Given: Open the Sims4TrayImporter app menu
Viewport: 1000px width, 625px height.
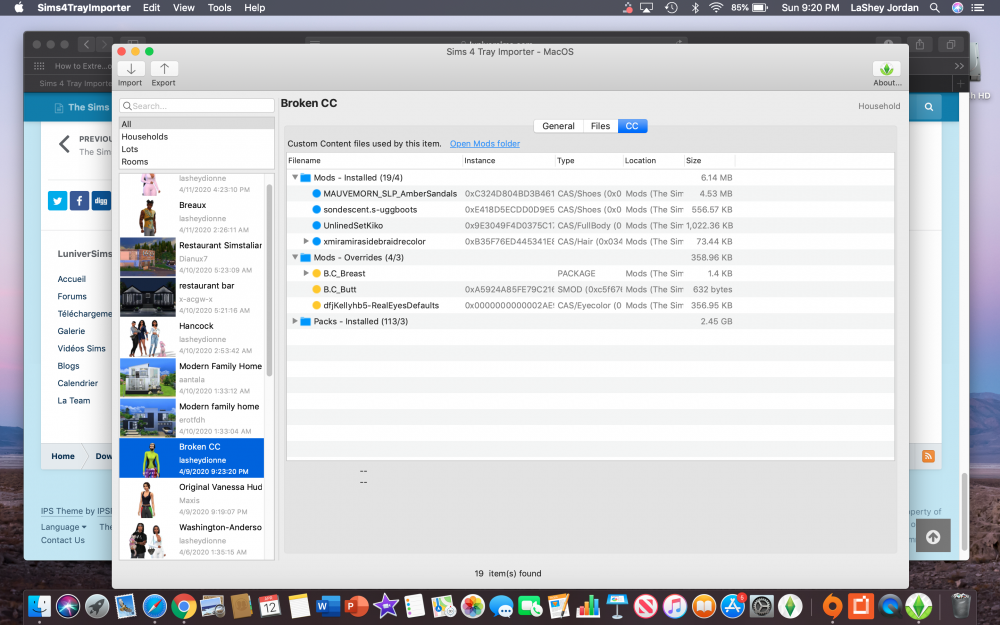Looking at the screenshot, I should pyautogui.click(x=84, y=8).
